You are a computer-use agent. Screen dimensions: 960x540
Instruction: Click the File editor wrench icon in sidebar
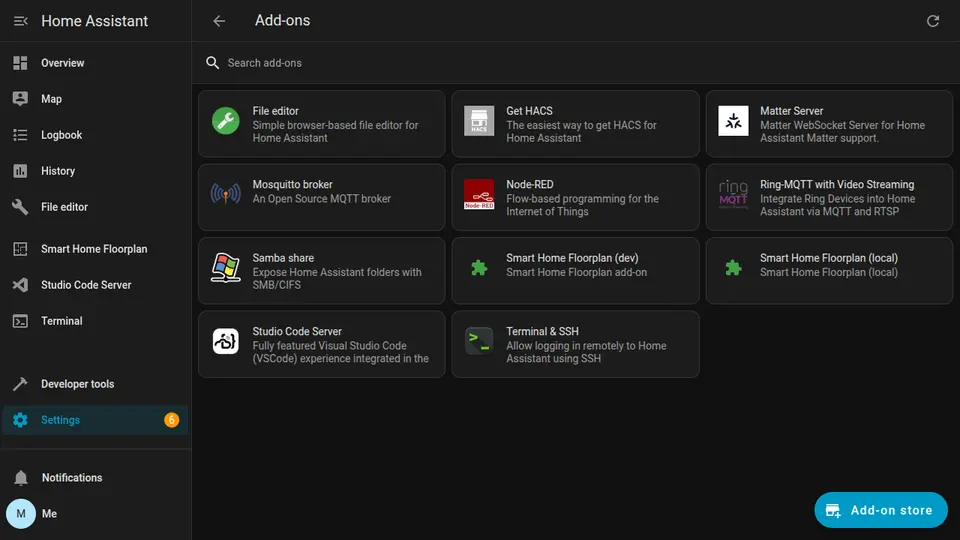[20, 207]
